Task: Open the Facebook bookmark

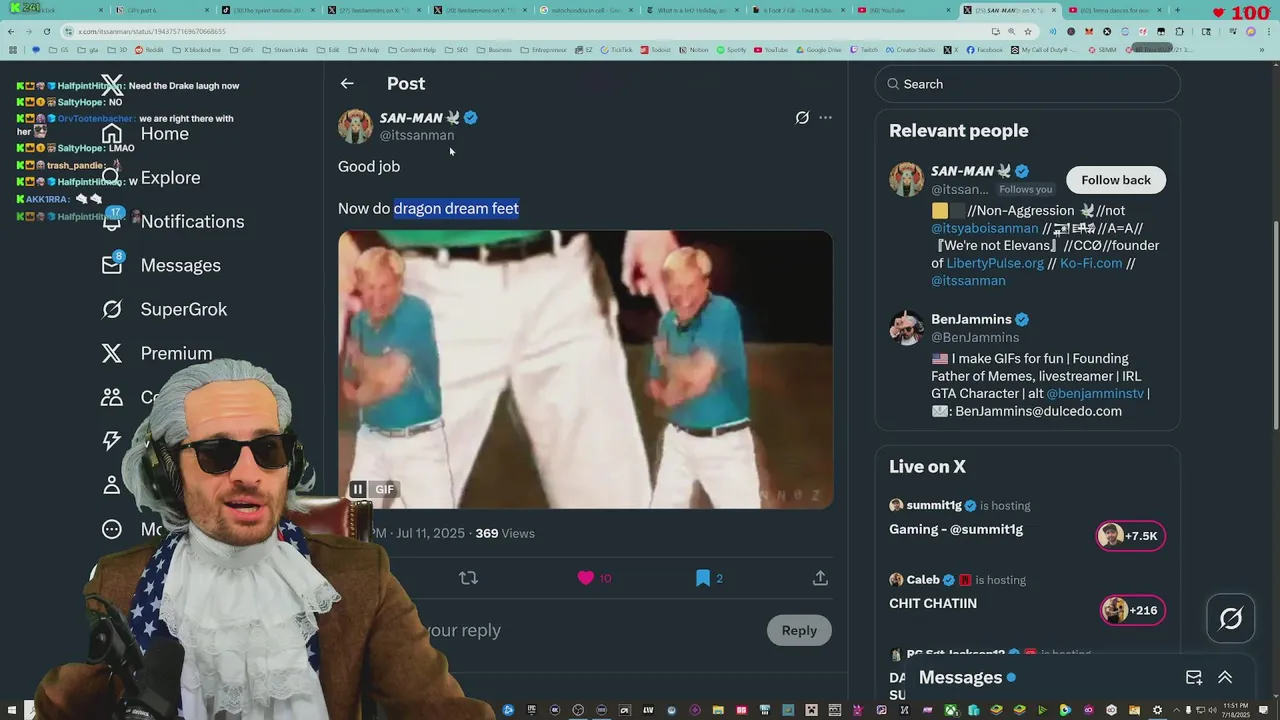Action: 984,50
